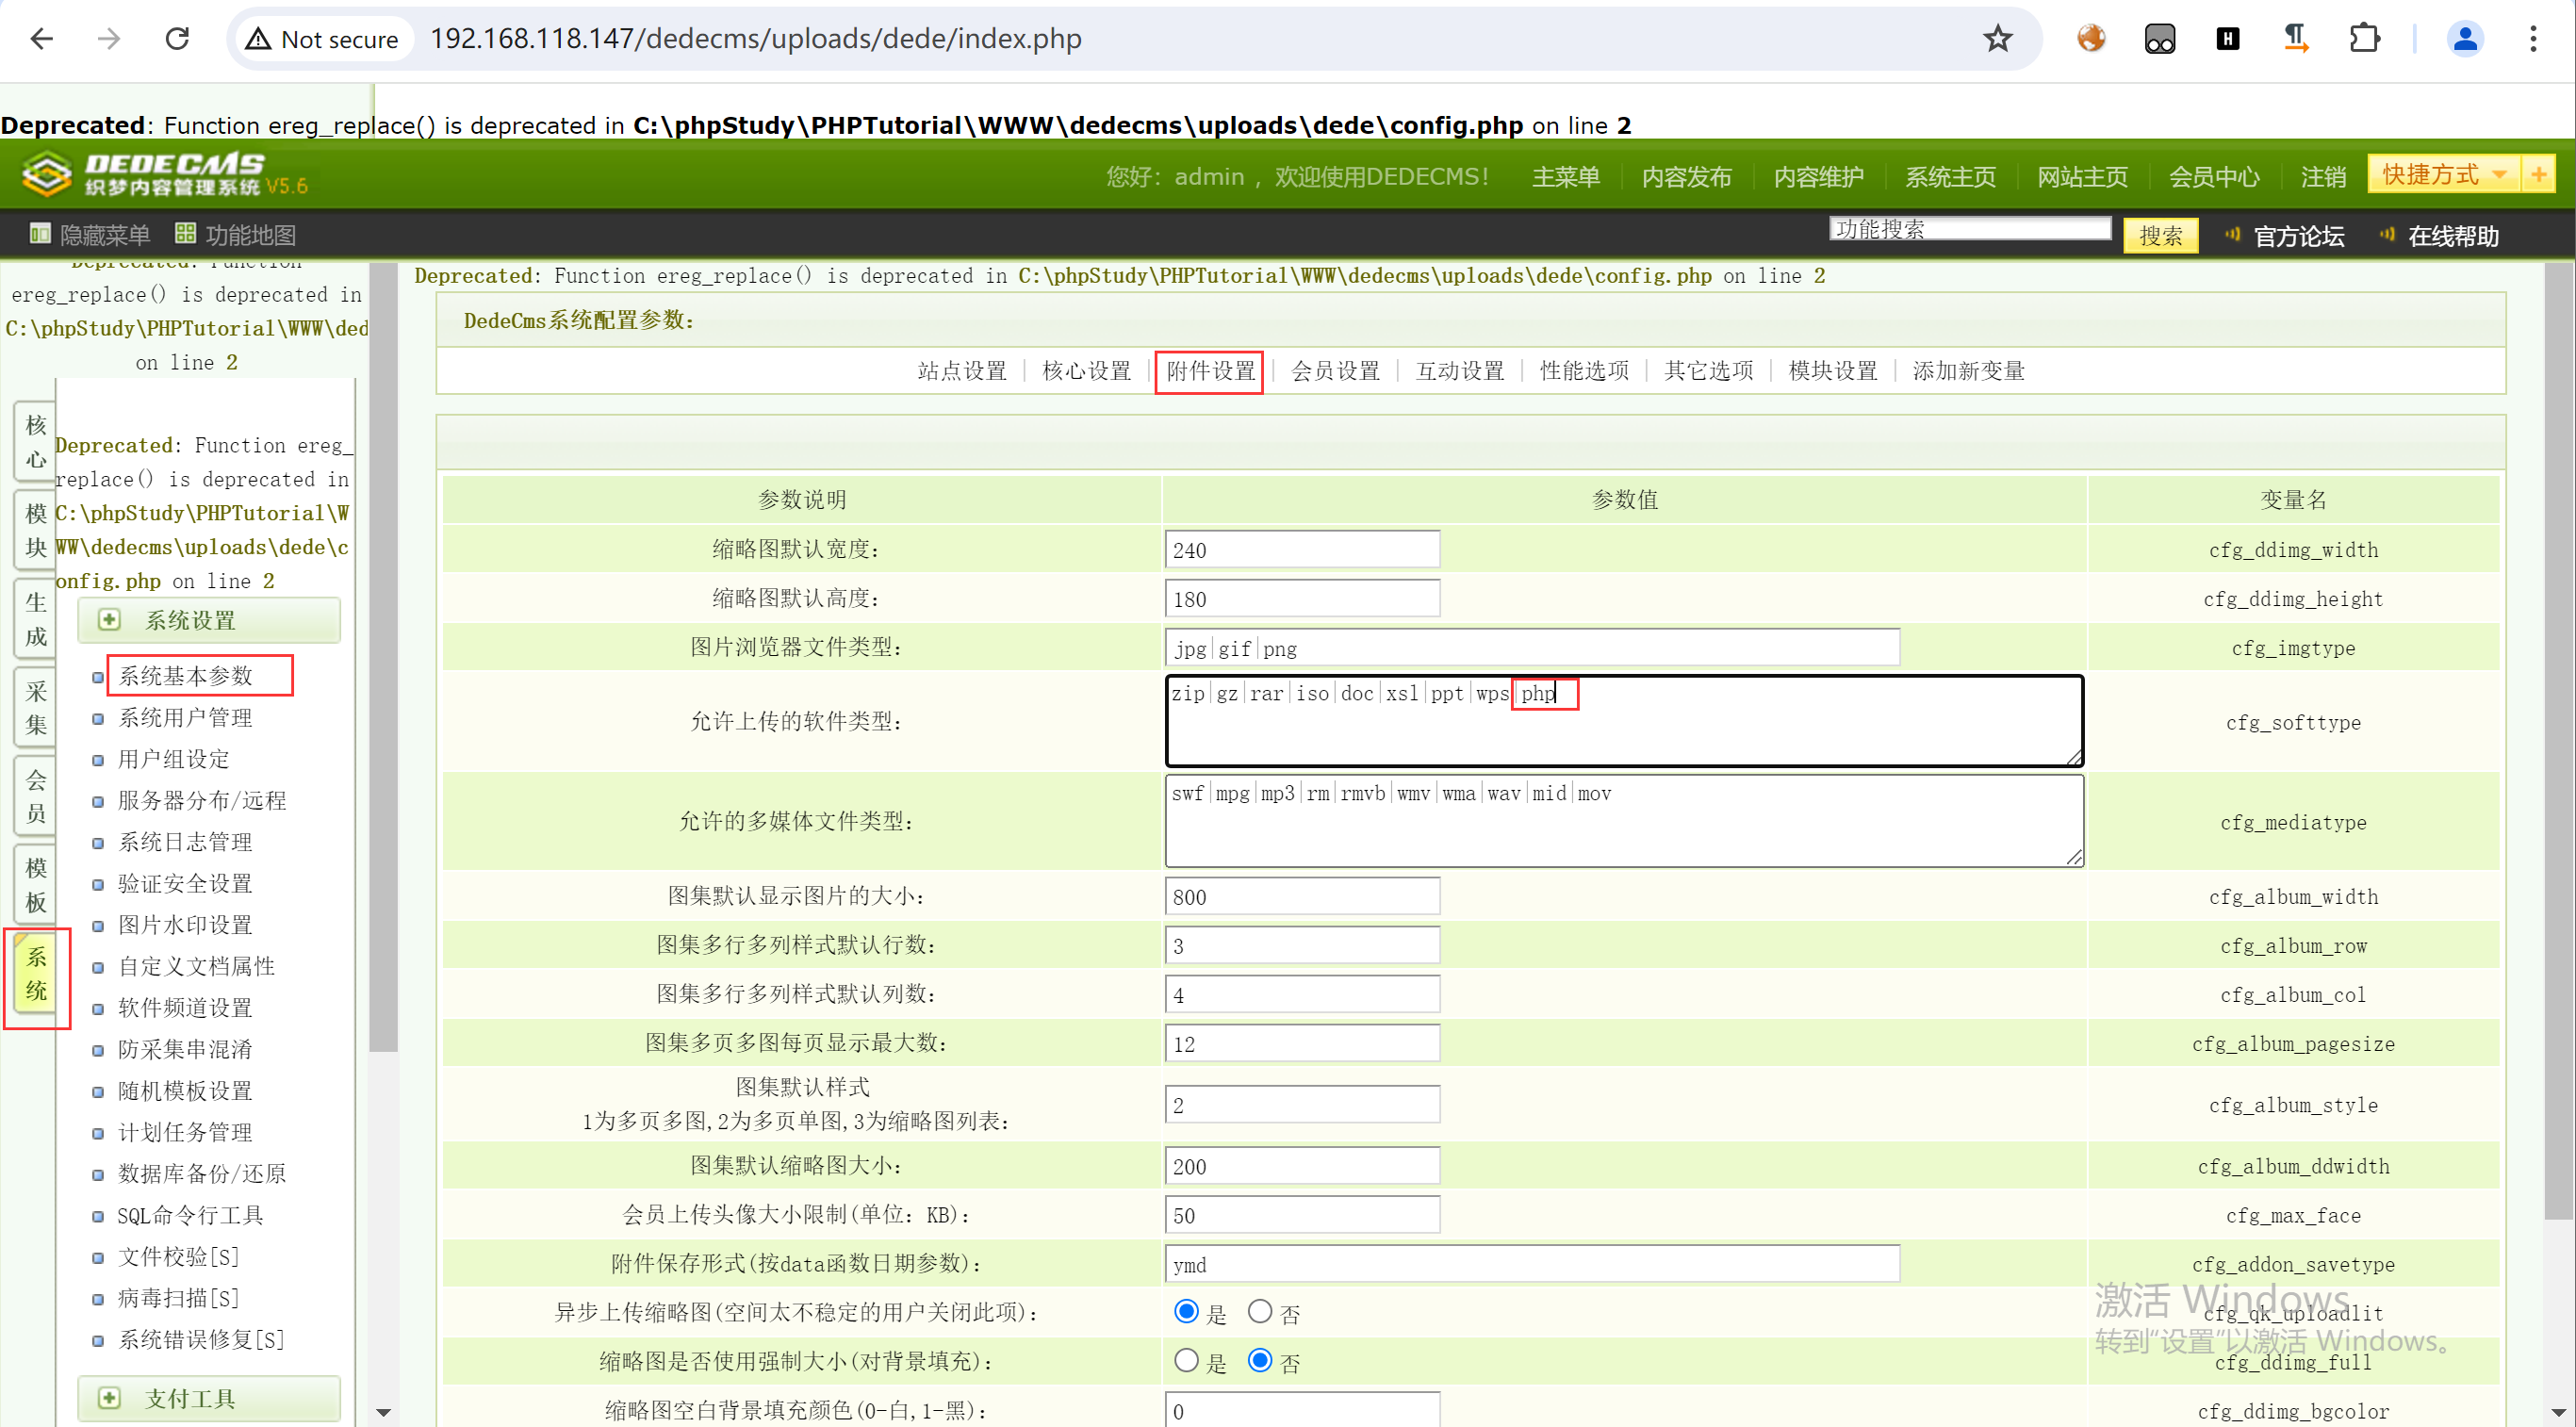Viewport: 2576px width, 1427px height.
Task: Open 官方论坛 link
Action: [x=2298, y=236]
